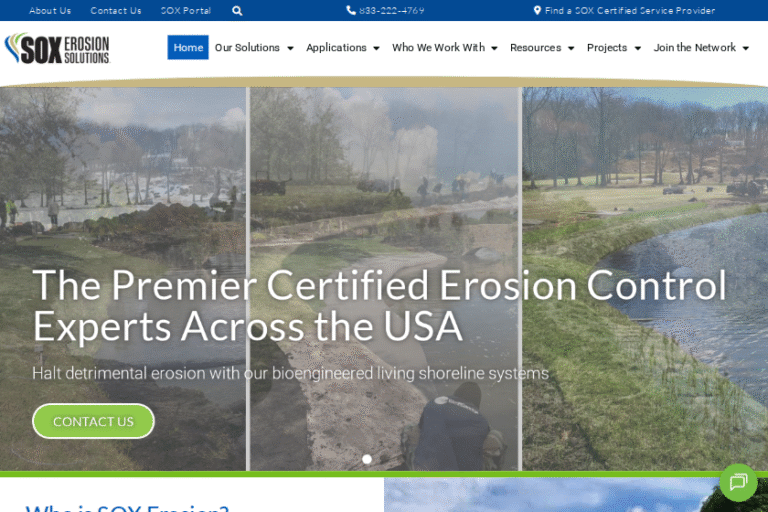768x512 pixels.
Task: Call the 833-222-4769 phone number link
Action: (x=391, y=11)
